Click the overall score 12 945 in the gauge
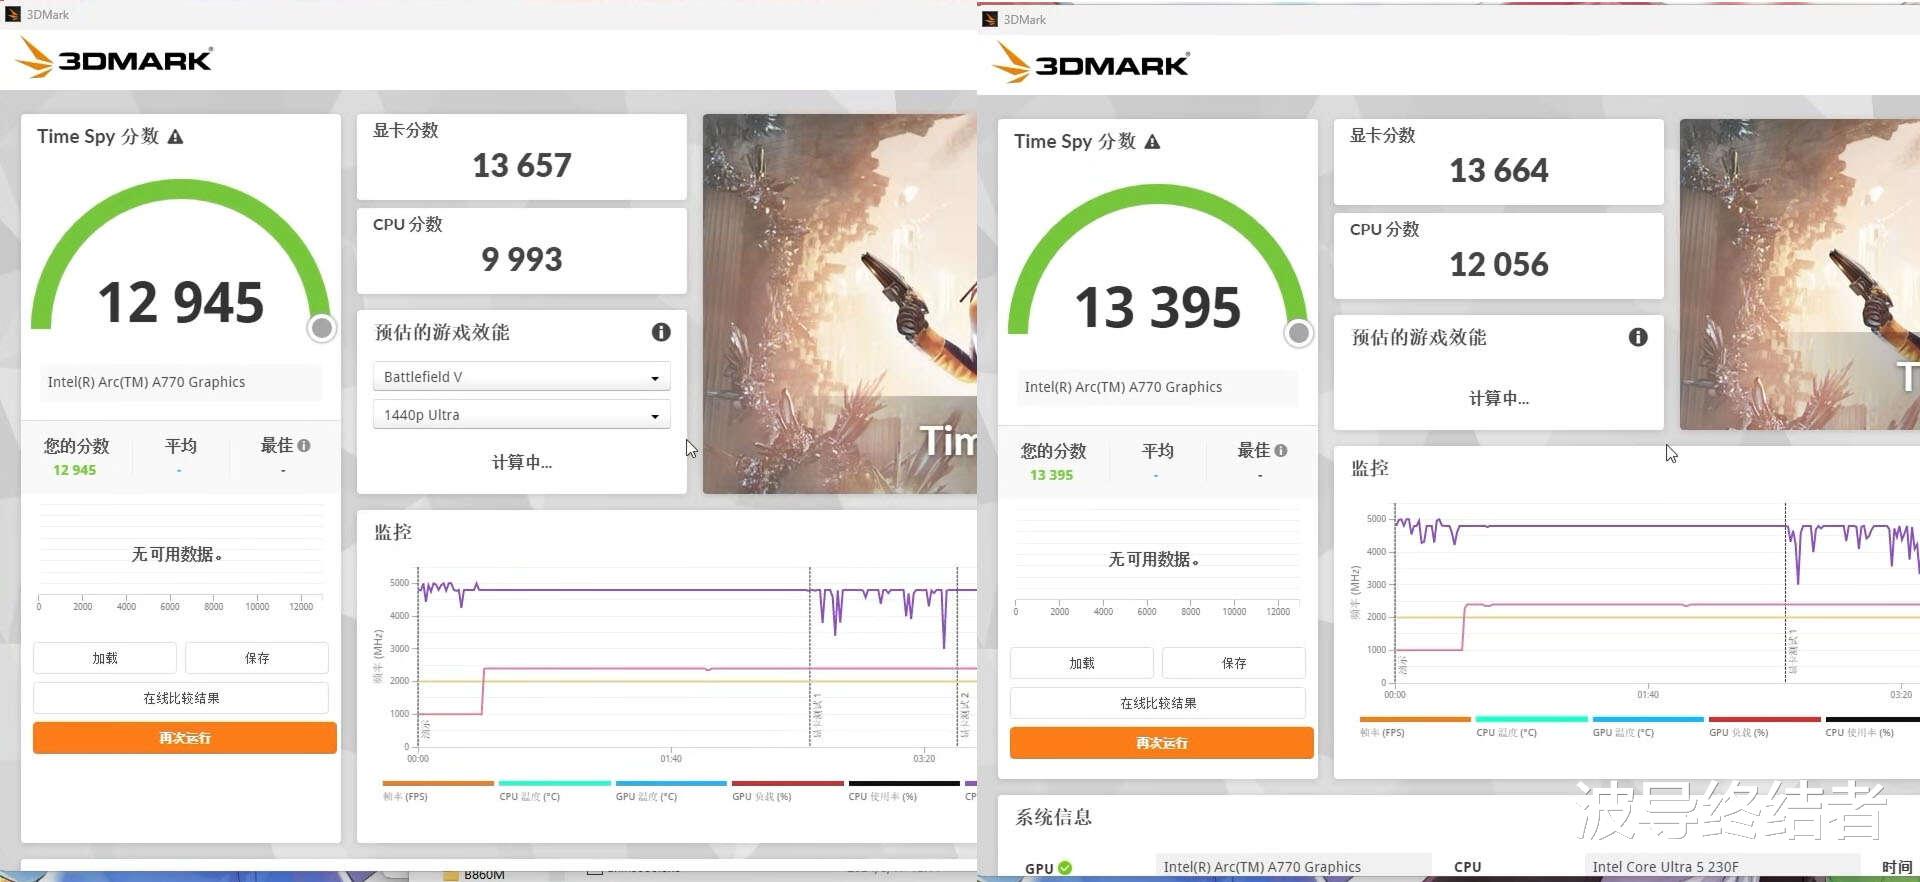The image size is (1920, 882). (x=181, y=302)
